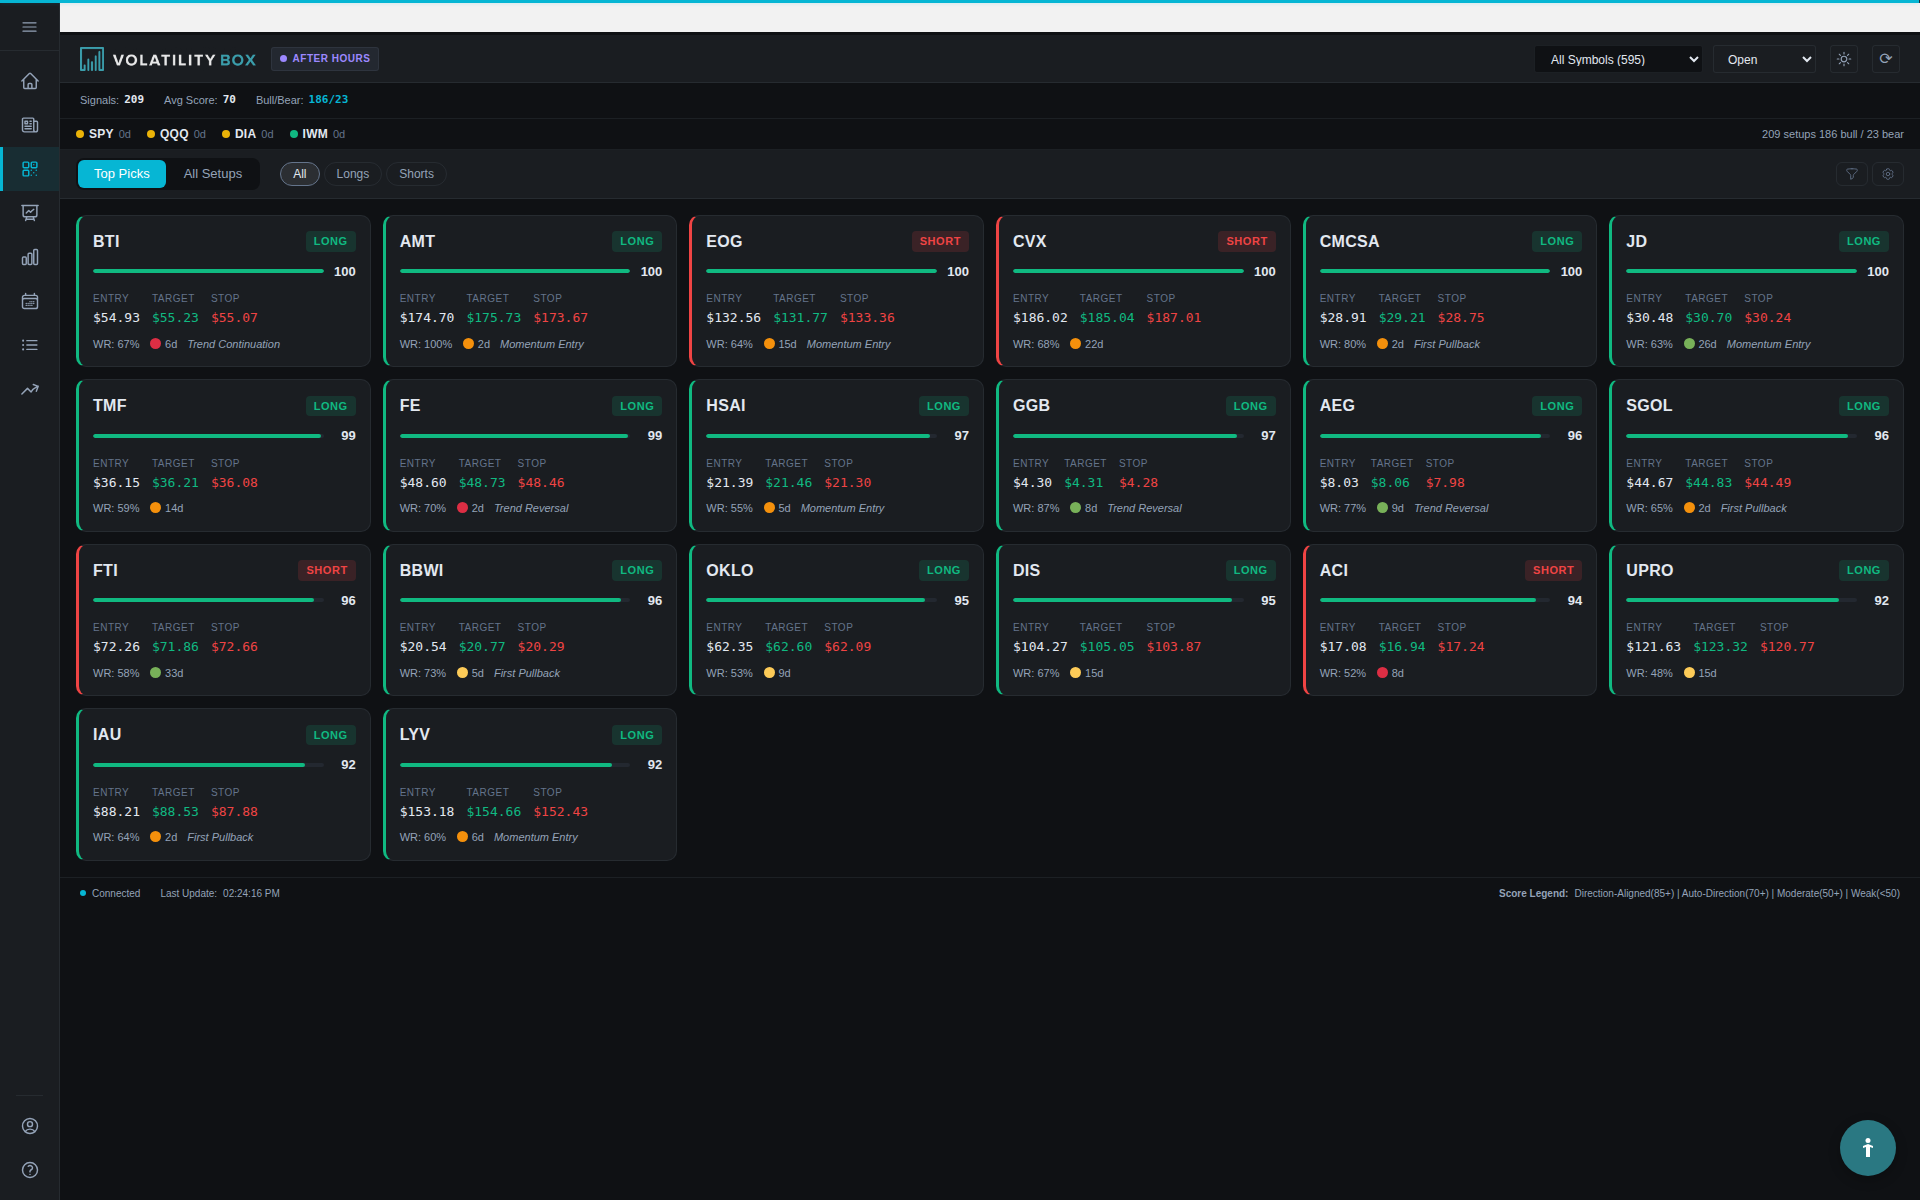Image resolution: width=1920 pixels, height=1200 pixels.
Task: Filter by Longs only
Action: [x=353, y=174]
